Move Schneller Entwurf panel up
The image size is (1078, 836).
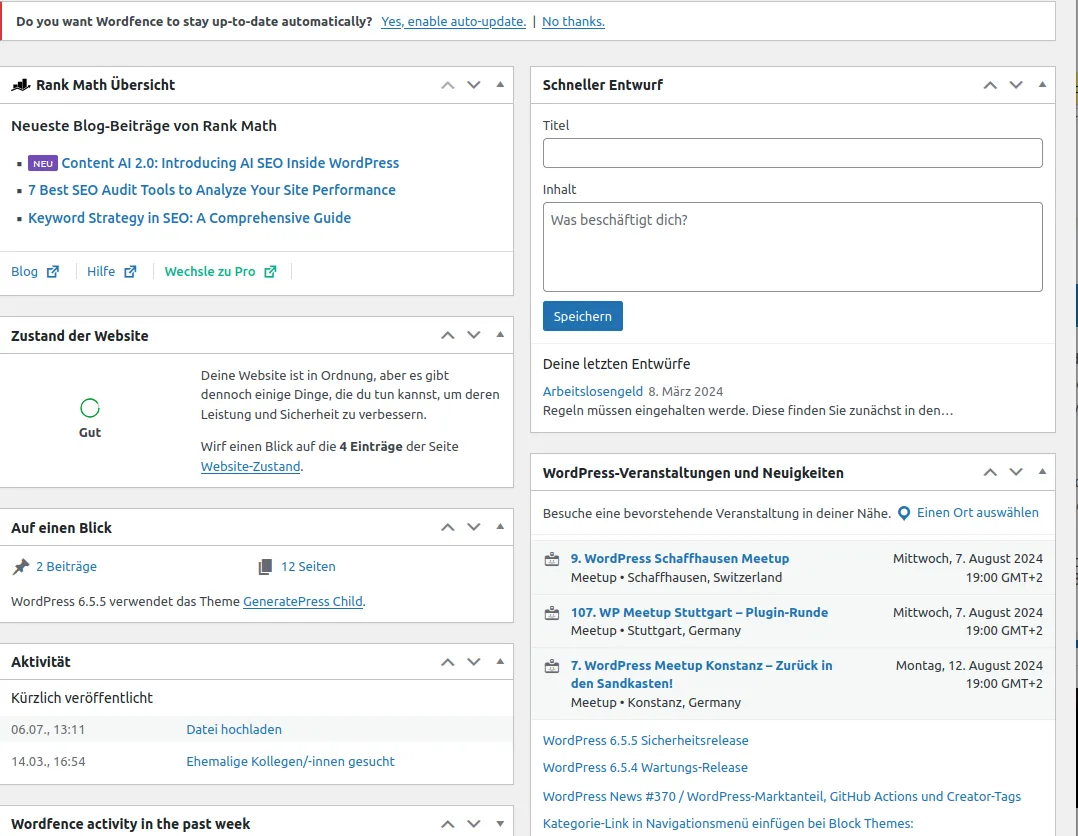[x=990, y=85]
